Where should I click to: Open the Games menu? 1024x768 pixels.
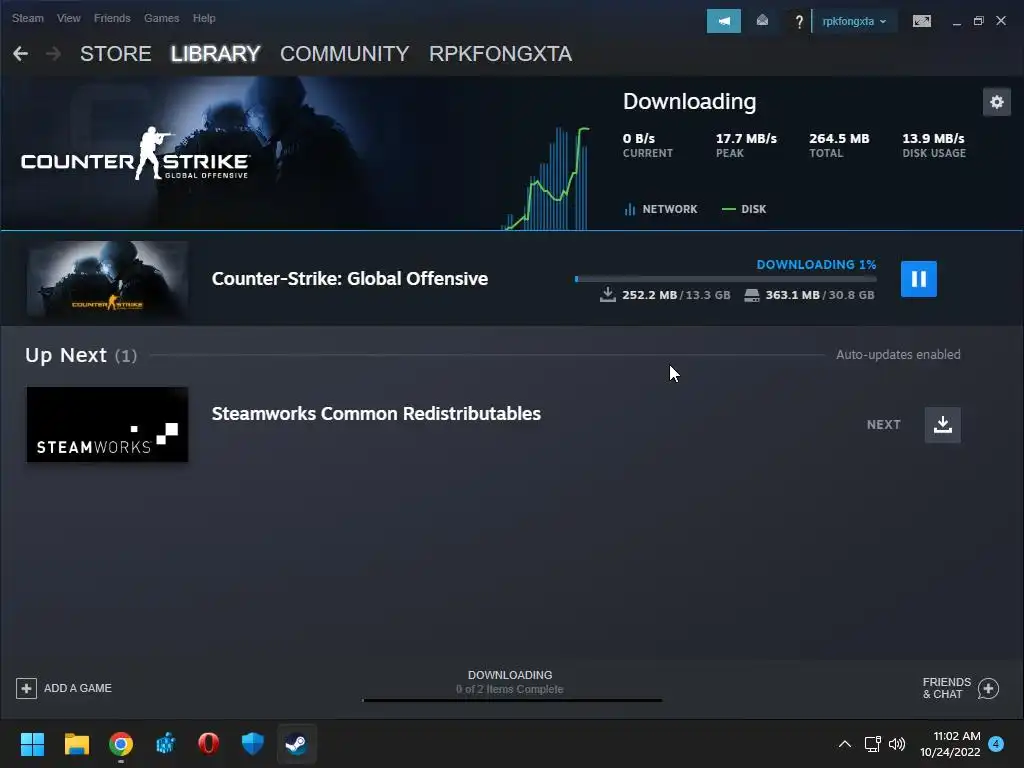click(x=161, y=18)
